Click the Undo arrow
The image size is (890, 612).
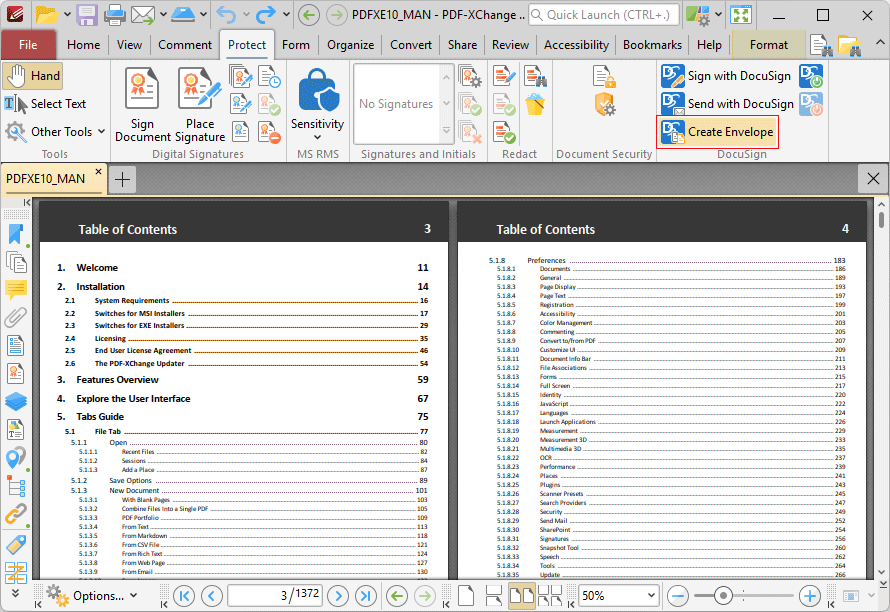coord(226,15)
